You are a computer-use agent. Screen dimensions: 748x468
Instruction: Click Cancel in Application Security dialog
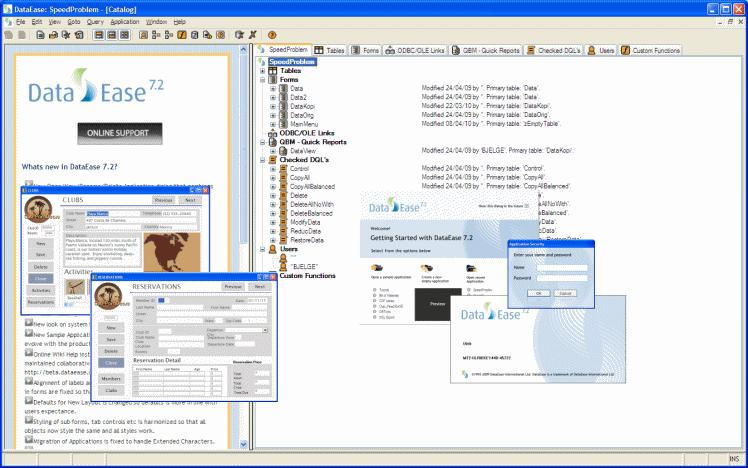pyautogui.click(x=565, y=293)
